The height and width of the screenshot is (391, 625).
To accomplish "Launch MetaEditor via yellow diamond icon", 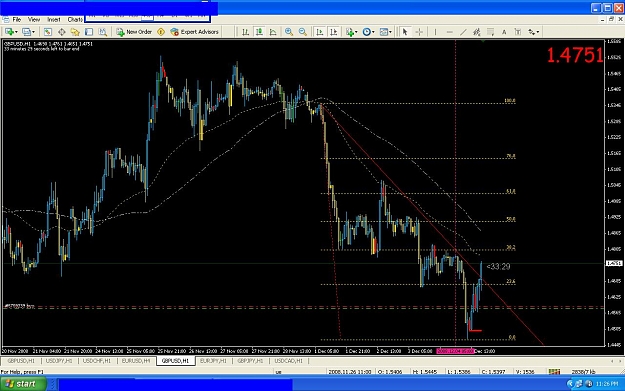I will (x=161, y=32).
